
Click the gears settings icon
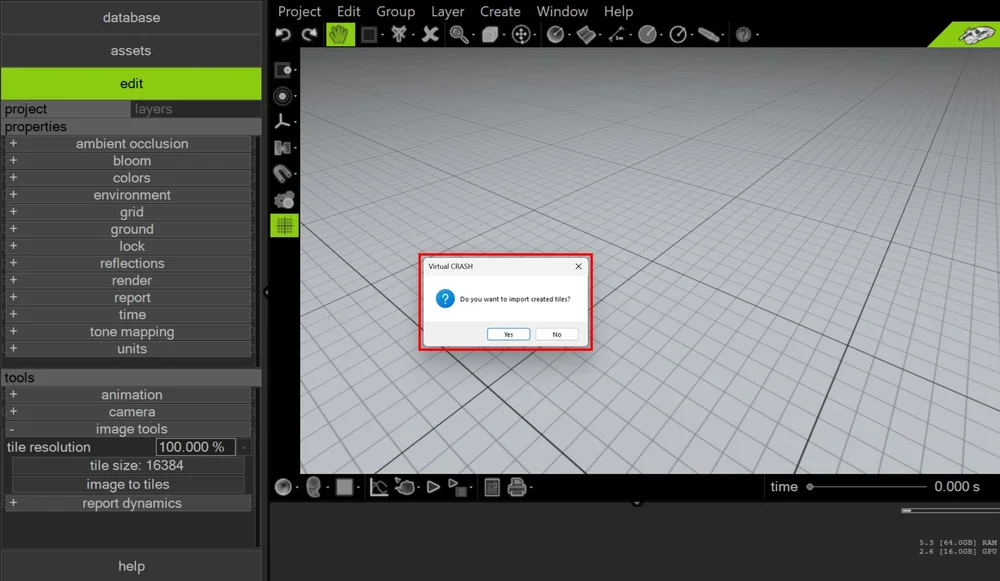pyautogui.click(x=284, y=200)
